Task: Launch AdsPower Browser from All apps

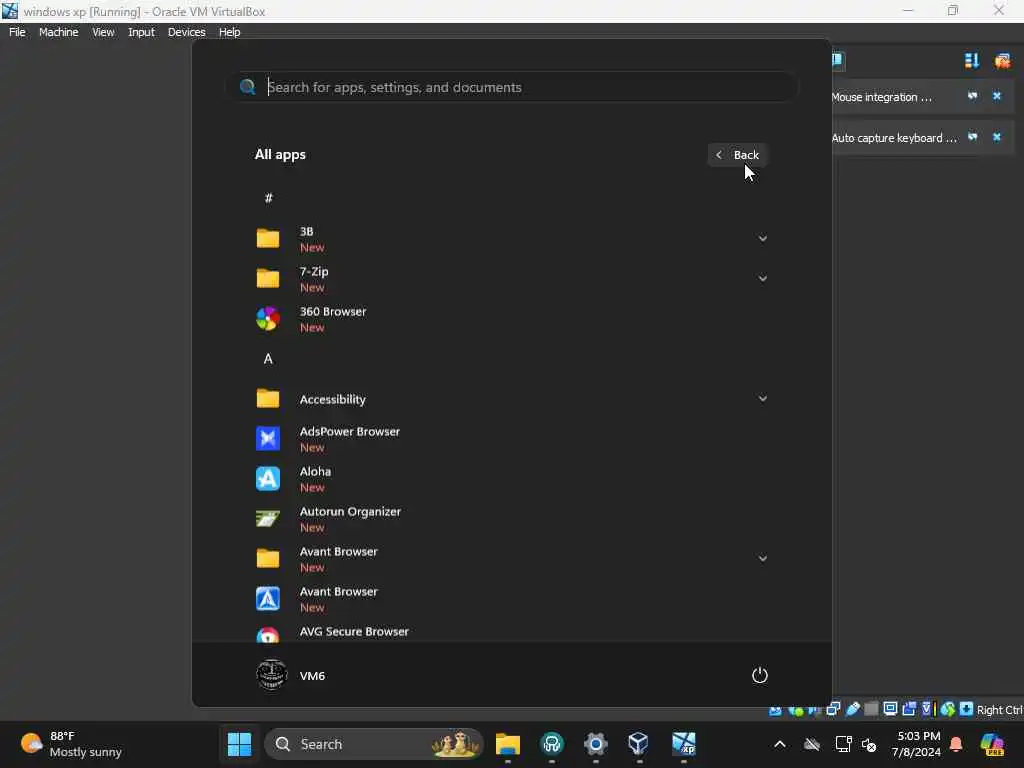Action: (x=511, y=439)
